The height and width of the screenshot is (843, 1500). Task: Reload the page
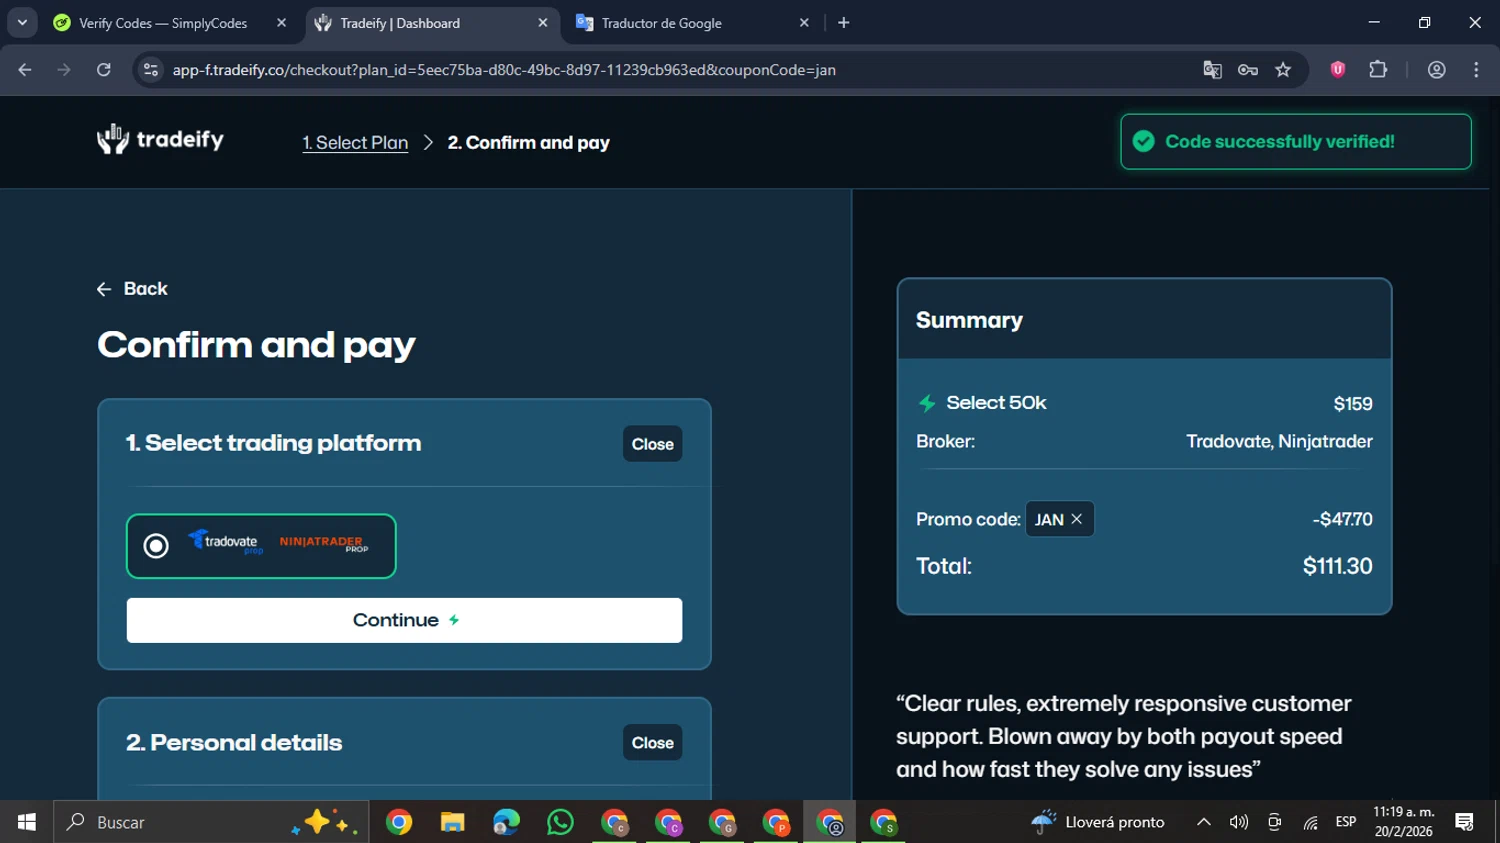tap(104, 70)
